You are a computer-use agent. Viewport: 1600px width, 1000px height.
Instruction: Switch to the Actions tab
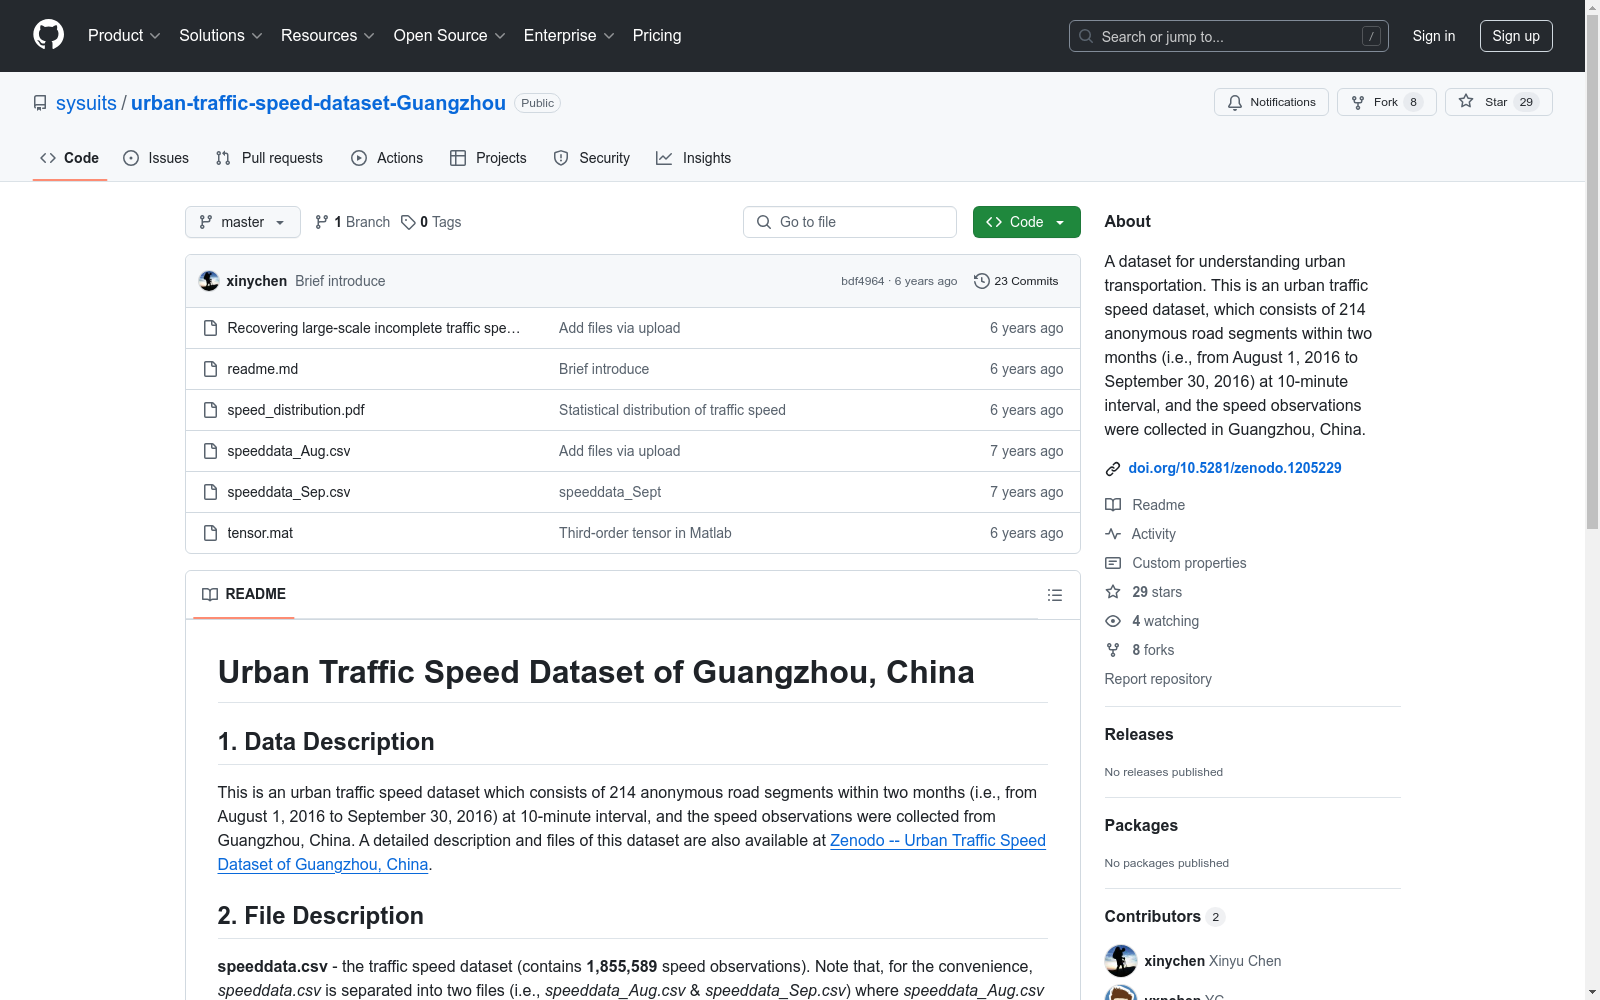pyautogui.click(x=387, y=158)
